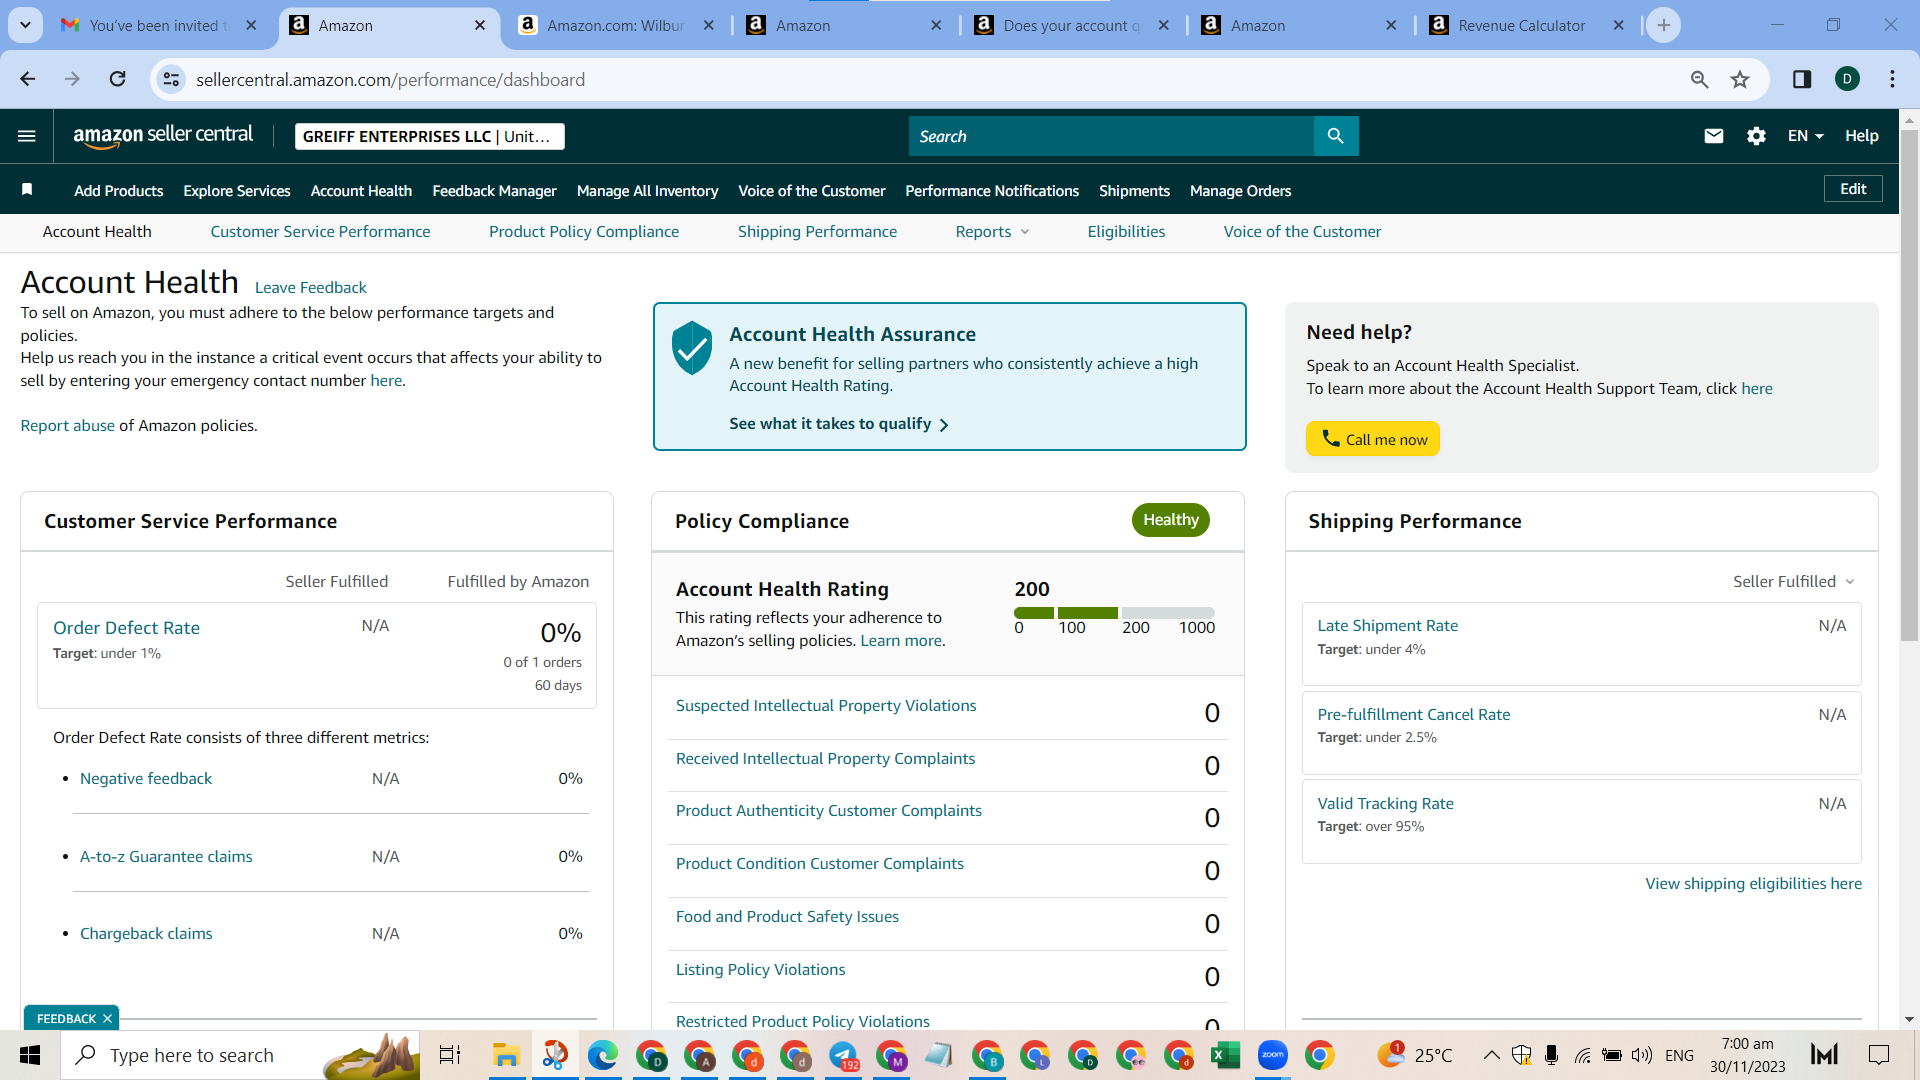Open Task View on the taskbar
1920x1080 pixels.
click(x=450, y=1055)
